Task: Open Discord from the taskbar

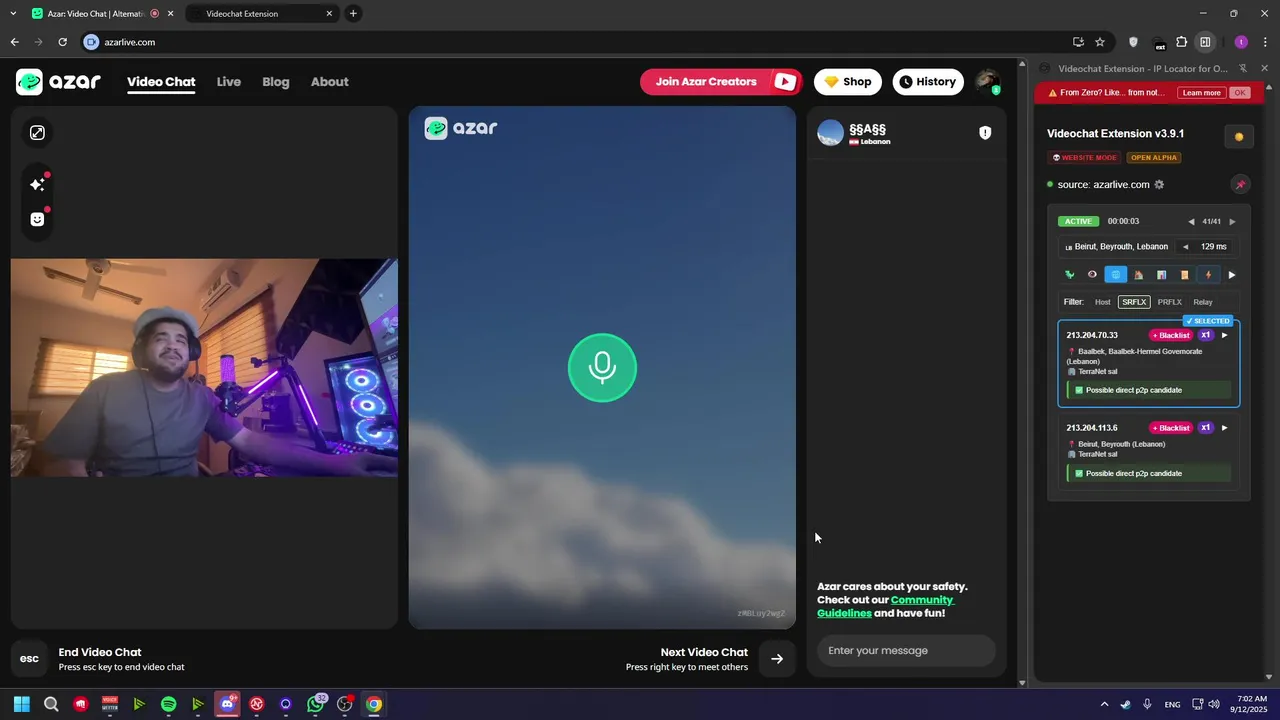Action: point(227,704)
